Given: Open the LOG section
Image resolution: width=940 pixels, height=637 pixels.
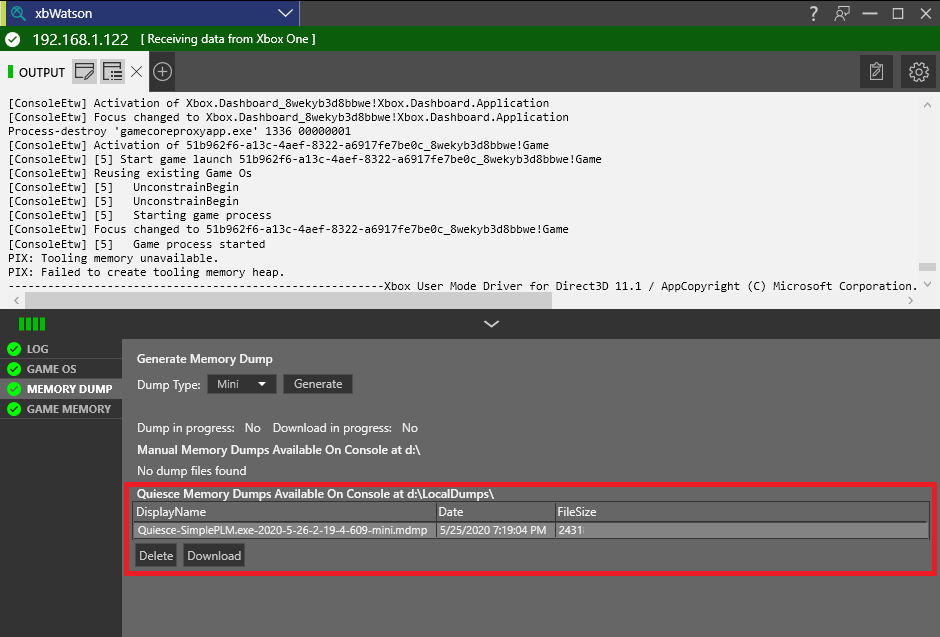Looking at the screenshot, I should click(x=61, y=349).
